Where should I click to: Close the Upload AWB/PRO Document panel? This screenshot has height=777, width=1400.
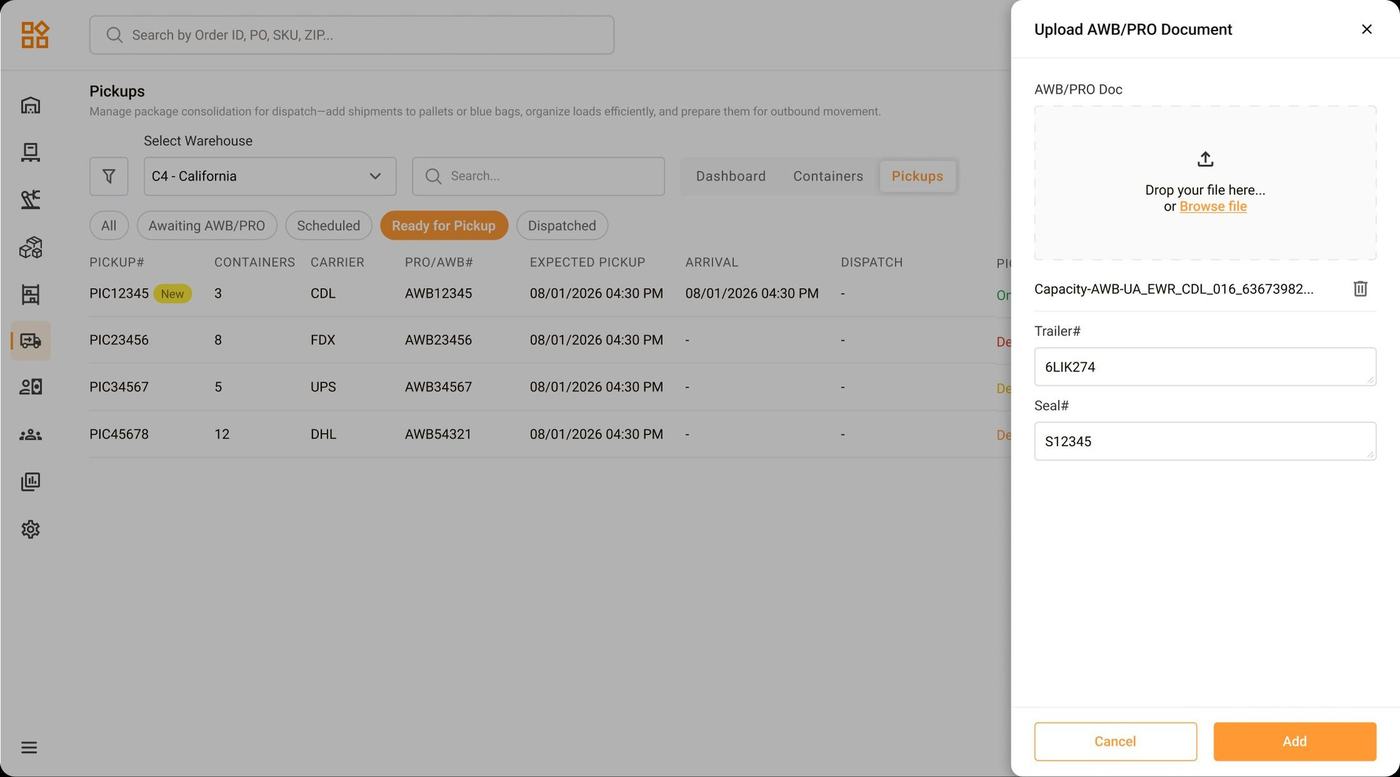click(x=1367, y=29)
